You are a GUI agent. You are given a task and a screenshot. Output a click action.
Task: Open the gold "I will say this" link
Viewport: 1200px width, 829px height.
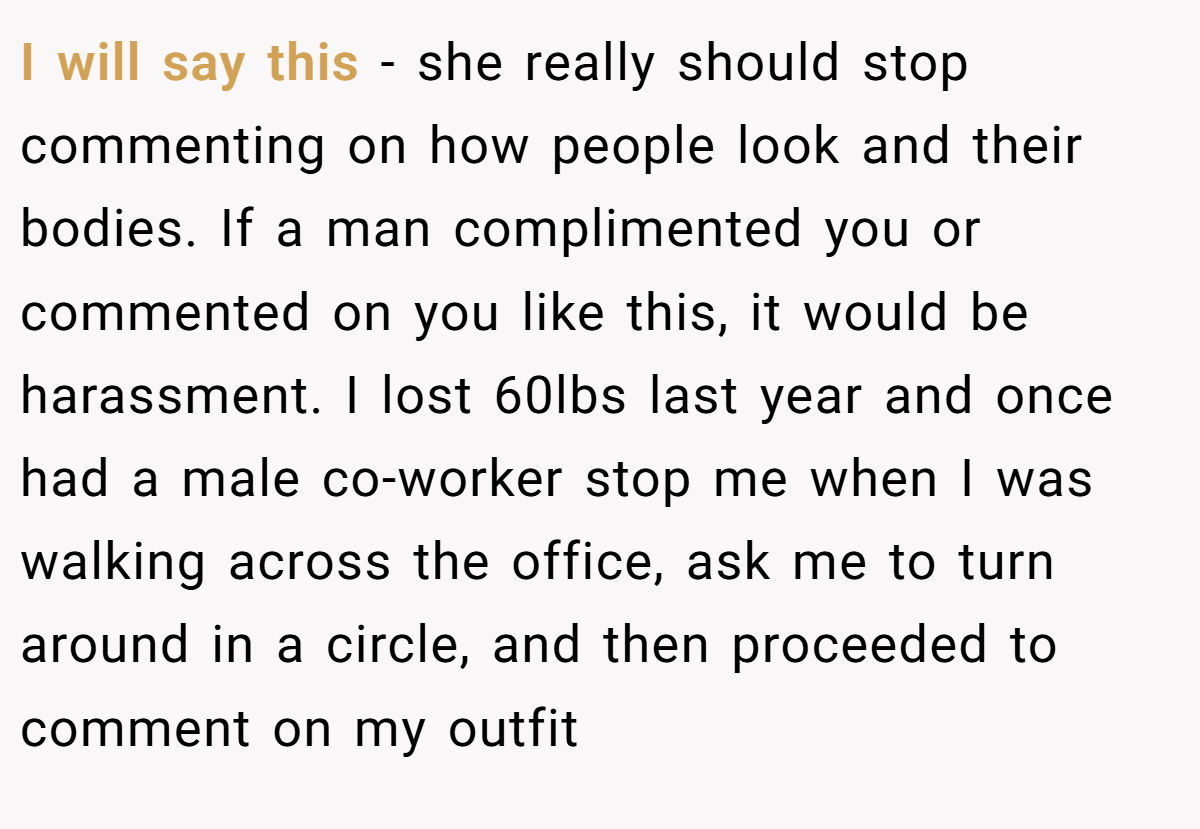click(x=189, y=64)
